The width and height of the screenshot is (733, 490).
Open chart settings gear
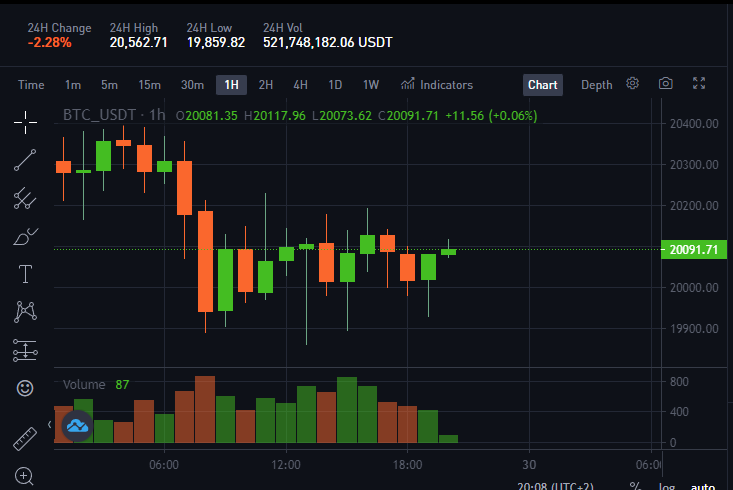tap(632, 83)
